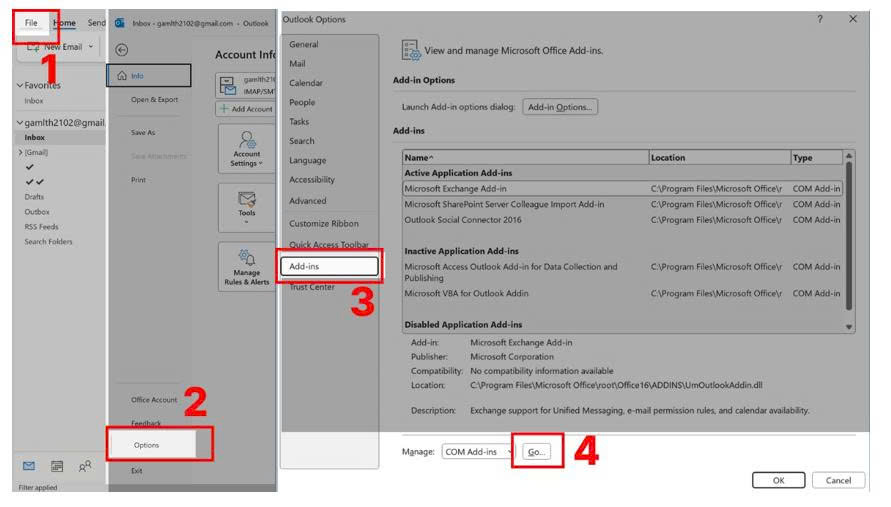Select Add-ins category in Outlook Options
The height and width of the screenshot is (507, 891).
point(330,266)
